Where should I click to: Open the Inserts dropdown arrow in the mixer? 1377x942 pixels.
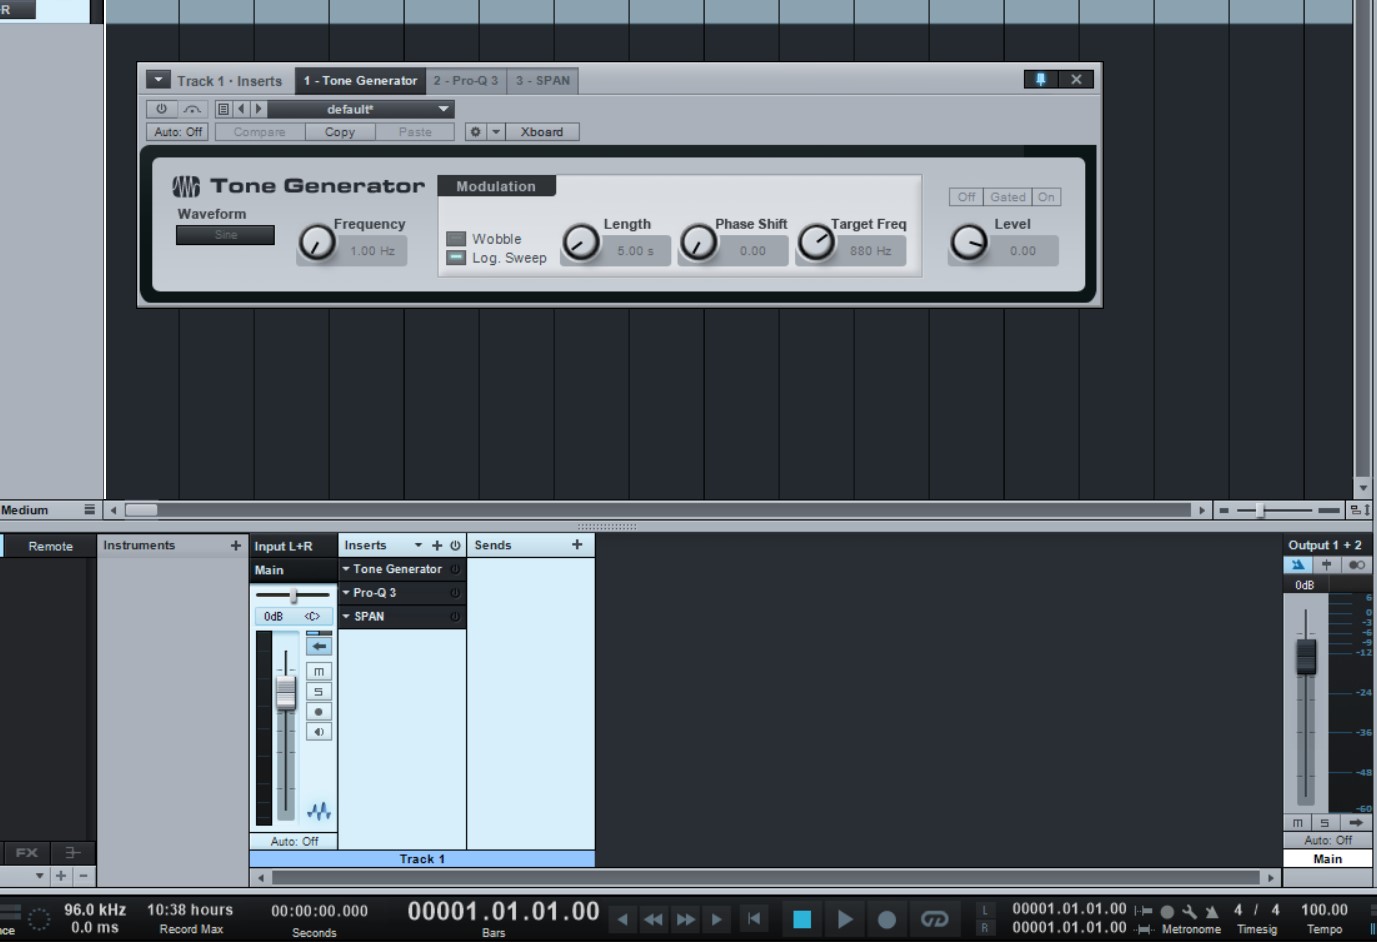(418, 545)
